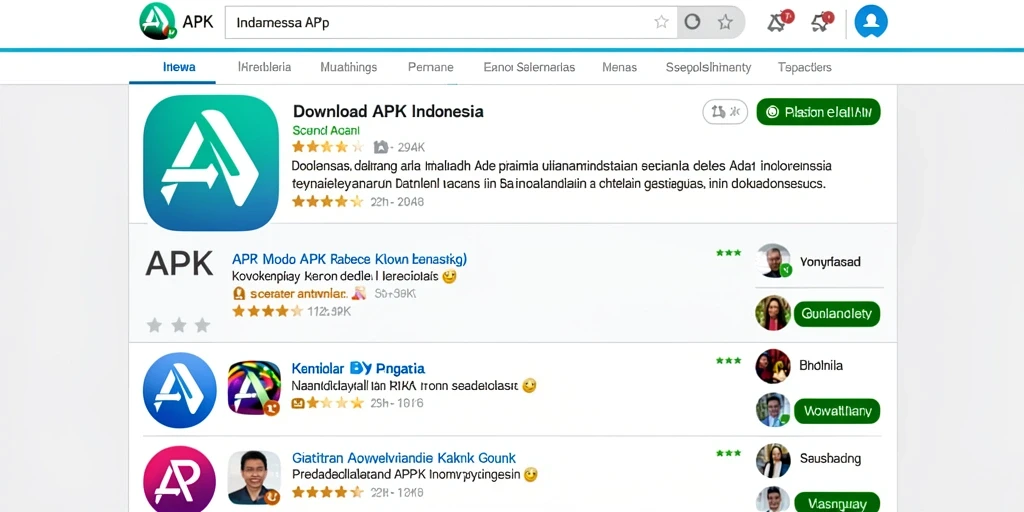Click the green 'Vasnguay' button
Viewport: 1024px width, 512px height.
tap(837, 504)
